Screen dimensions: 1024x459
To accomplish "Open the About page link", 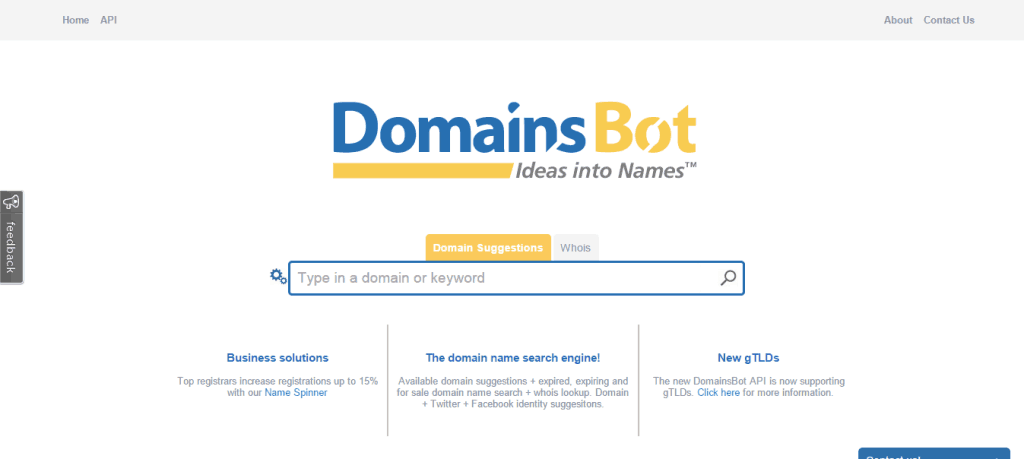I will tap(898, 20).
